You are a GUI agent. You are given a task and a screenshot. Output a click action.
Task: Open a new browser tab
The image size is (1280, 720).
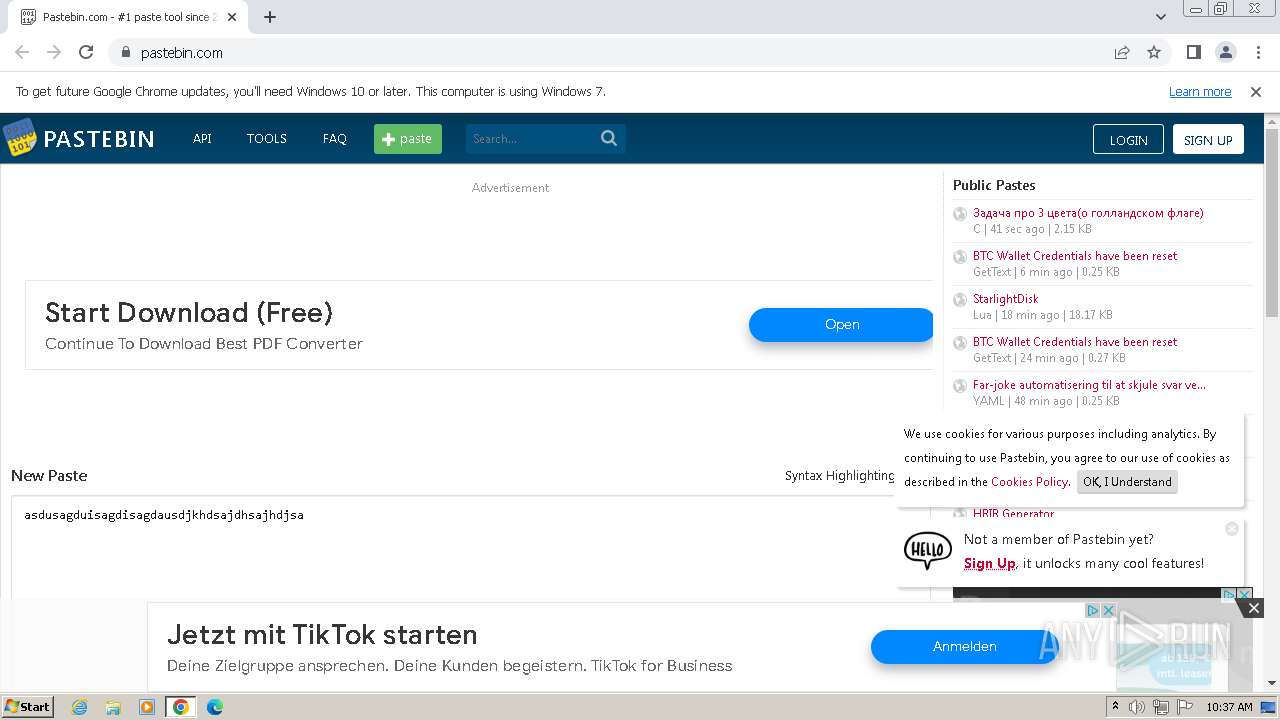[270, 17]
